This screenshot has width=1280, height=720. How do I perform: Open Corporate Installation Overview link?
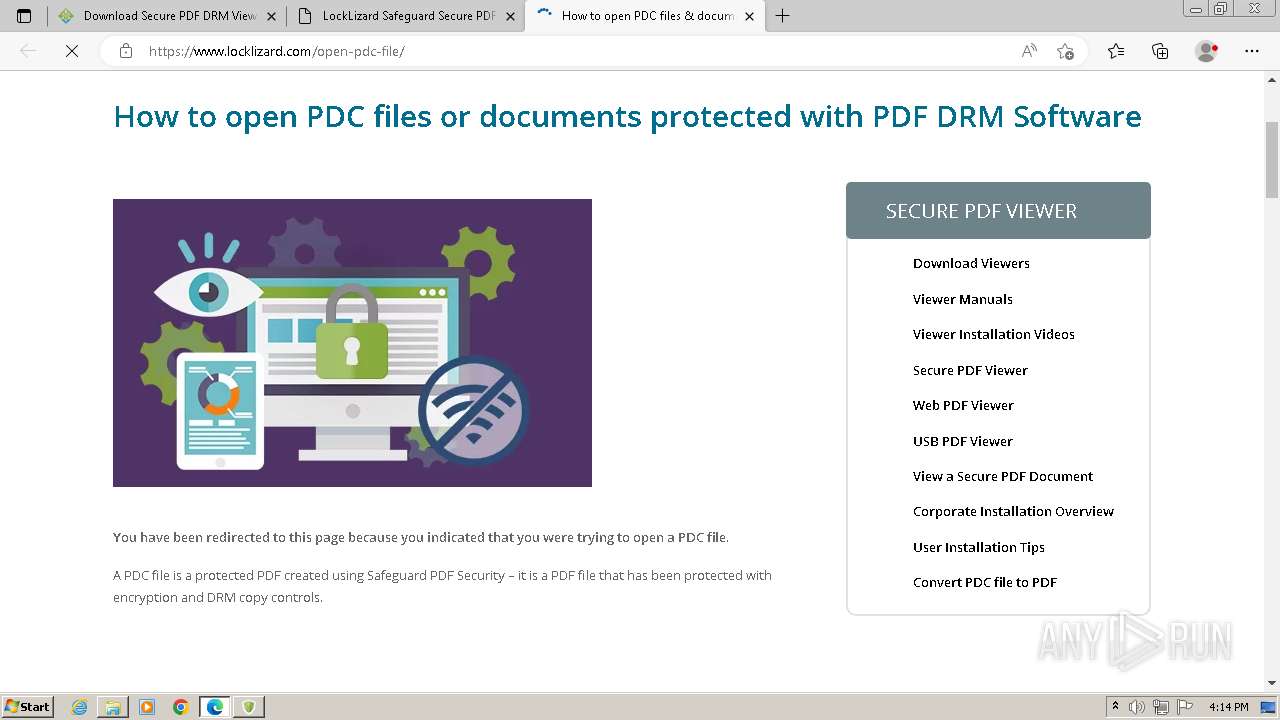pyautogui.click(x=1013, y=511)
